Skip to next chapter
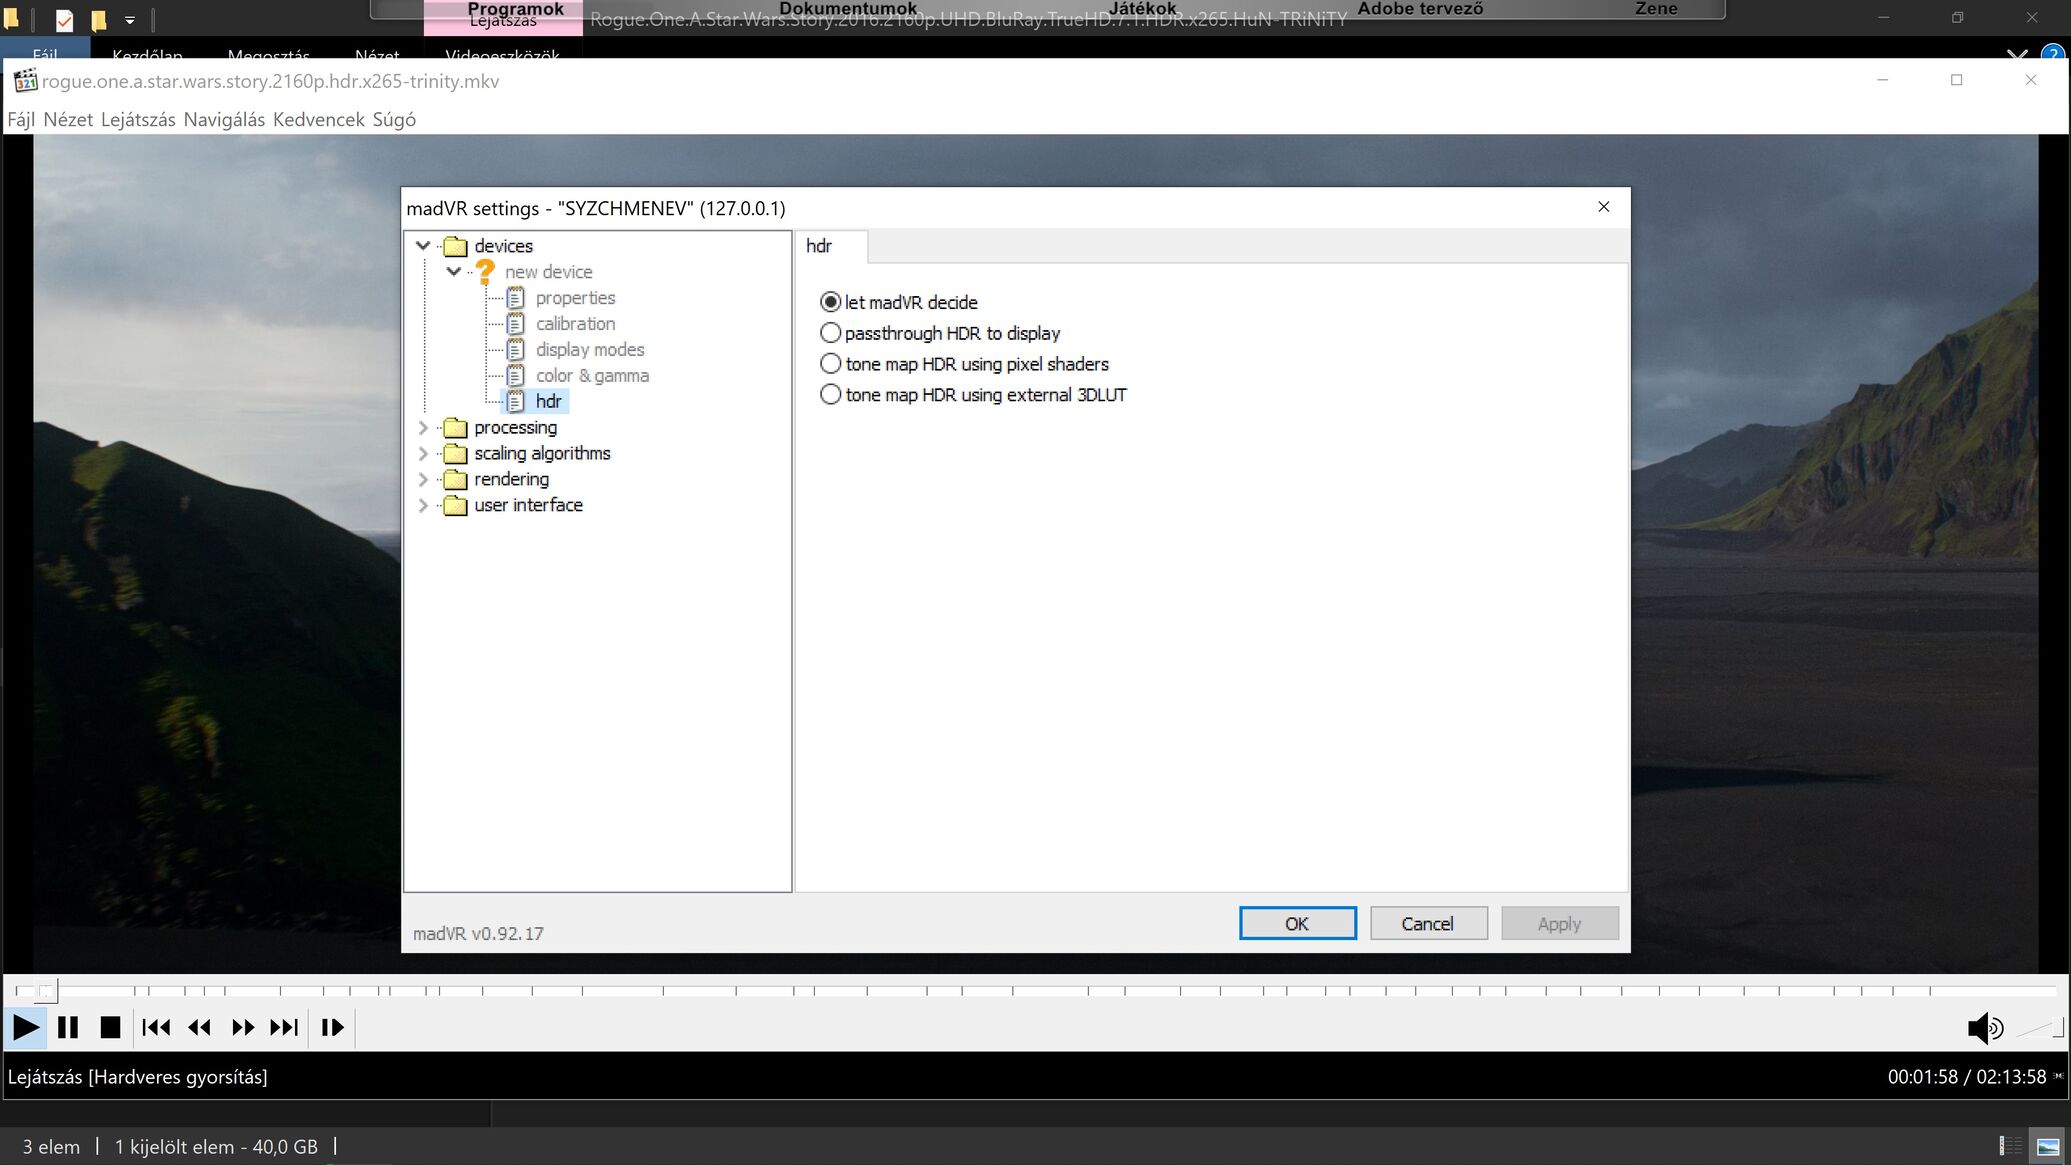 click(284, 1027)
